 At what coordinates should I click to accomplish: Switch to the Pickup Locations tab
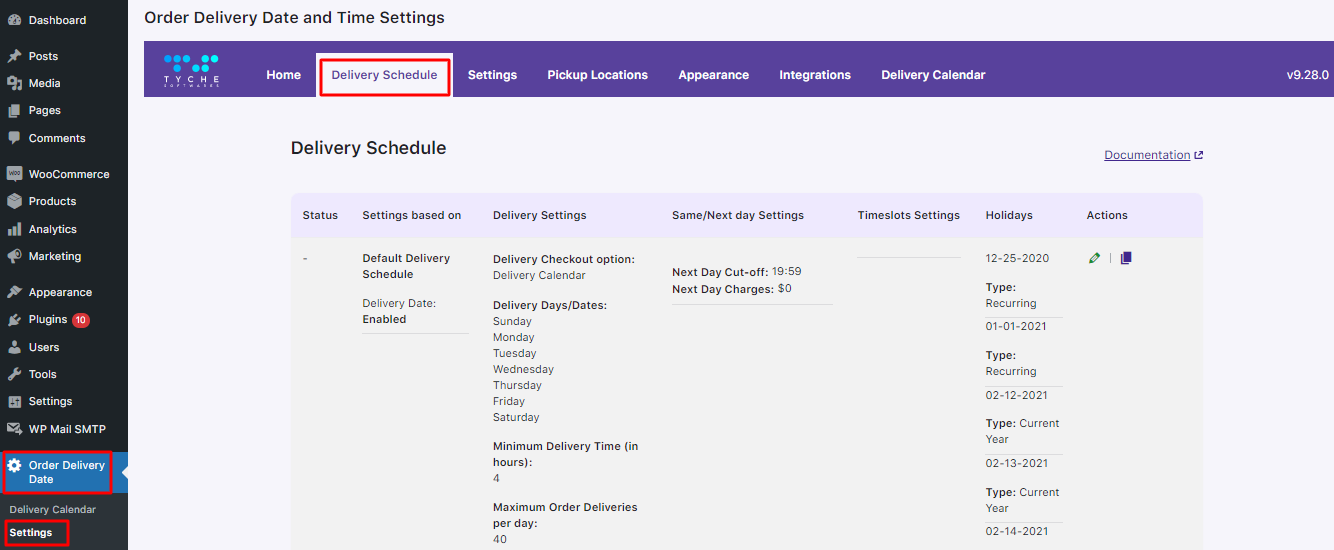click(597, 75)
